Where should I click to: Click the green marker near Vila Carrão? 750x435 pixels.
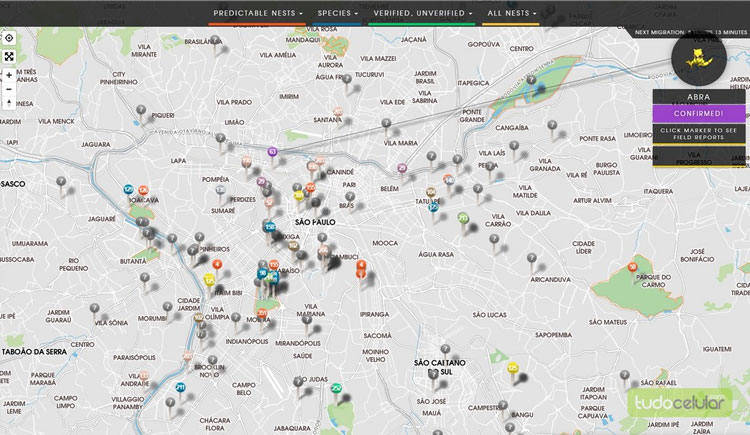tap(463, 217)
